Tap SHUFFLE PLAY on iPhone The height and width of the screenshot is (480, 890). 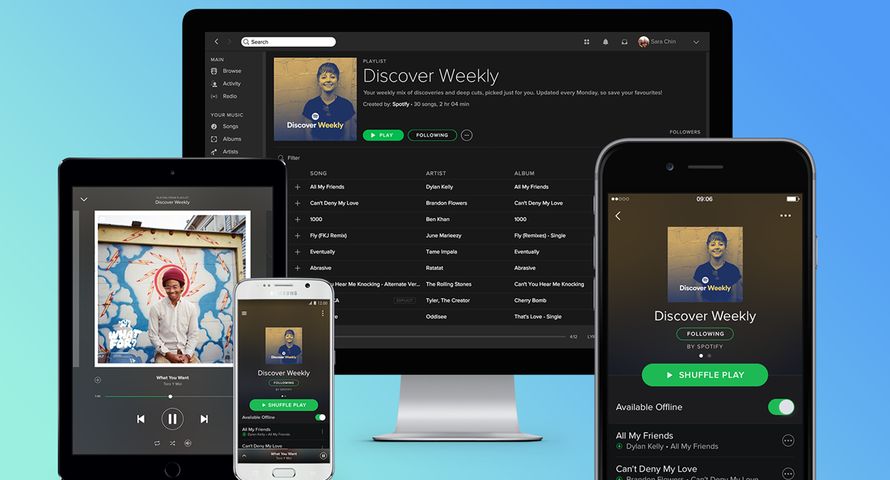coord(705,375)
